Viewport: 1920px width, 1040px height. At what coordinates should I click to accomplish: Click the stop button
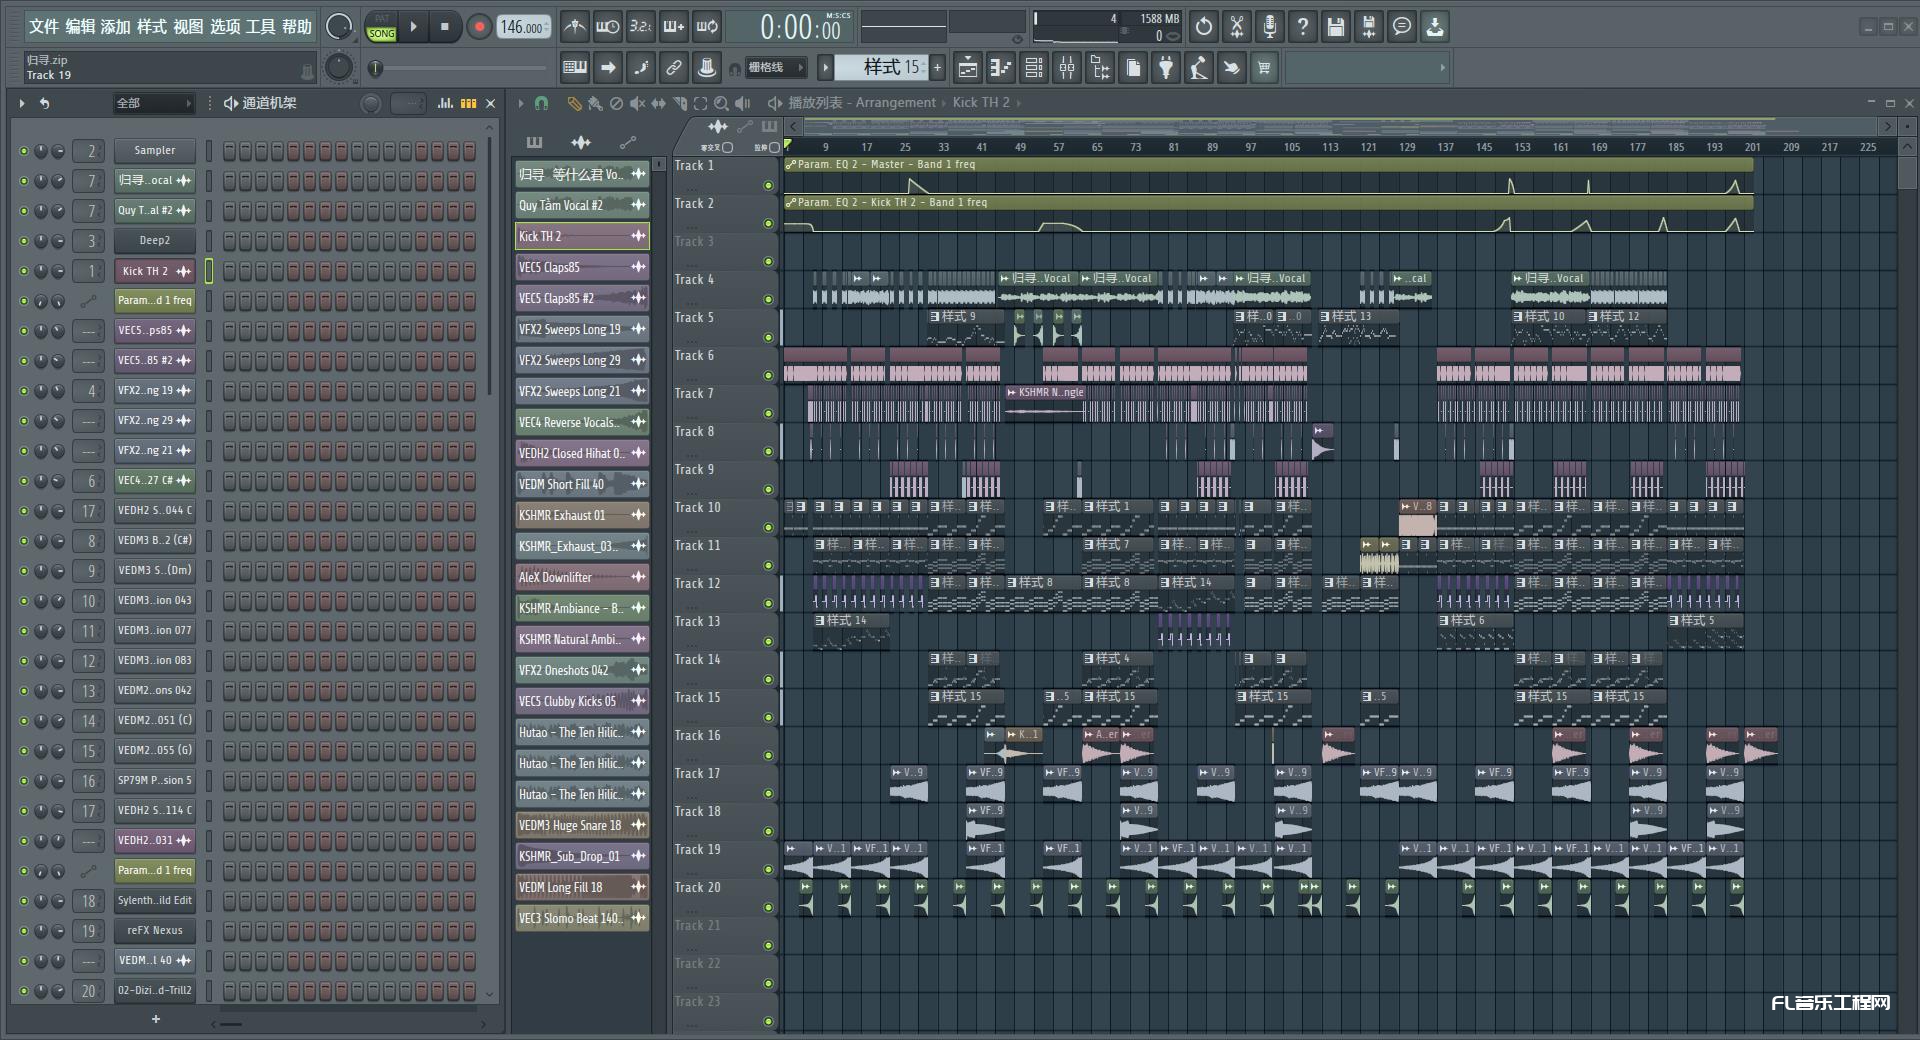point(445,27)
